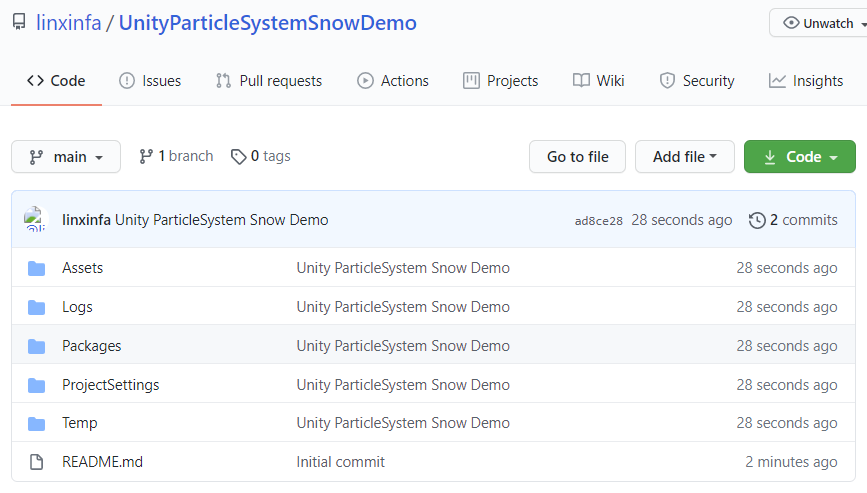
Task: Open the Temp folder
Action: pos(80,423)
